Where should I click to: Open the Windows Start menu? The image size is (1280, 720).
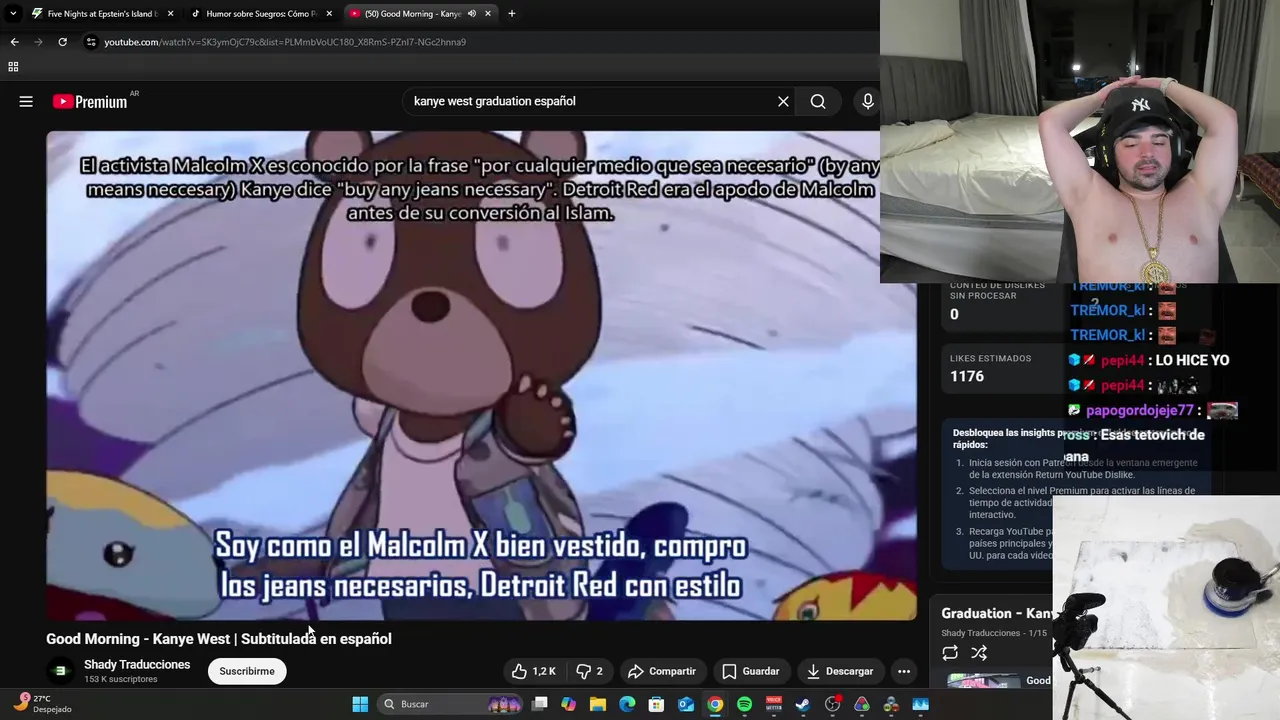point(360,704)
